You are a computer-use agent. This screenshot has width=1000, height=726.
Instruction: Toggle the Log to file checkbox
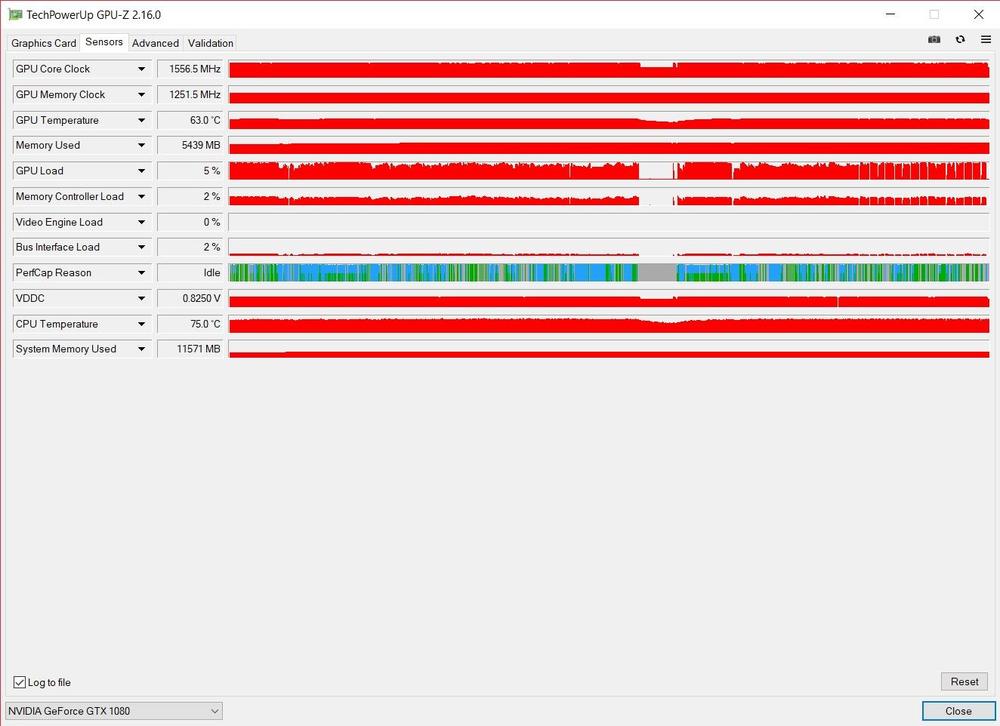pyautogui.click(x=20, y=682)
